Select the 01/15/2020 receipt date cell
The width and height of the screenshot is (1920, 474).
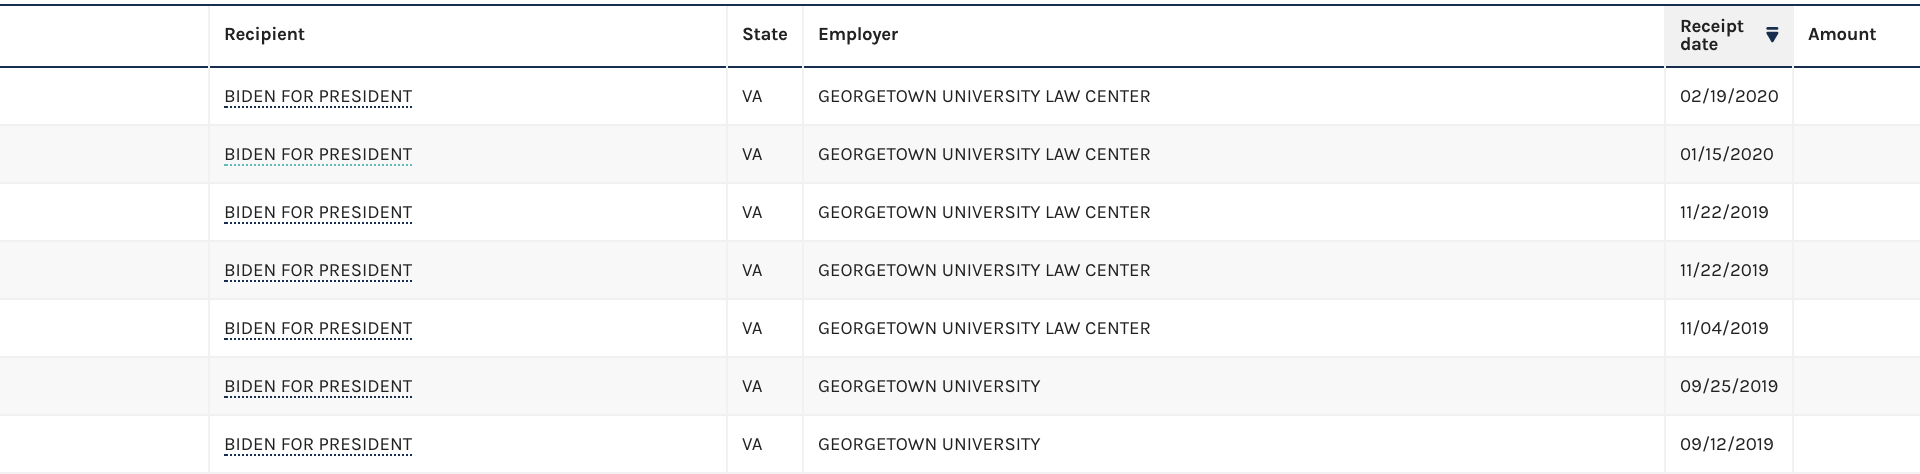click(x=1726, y=155)
